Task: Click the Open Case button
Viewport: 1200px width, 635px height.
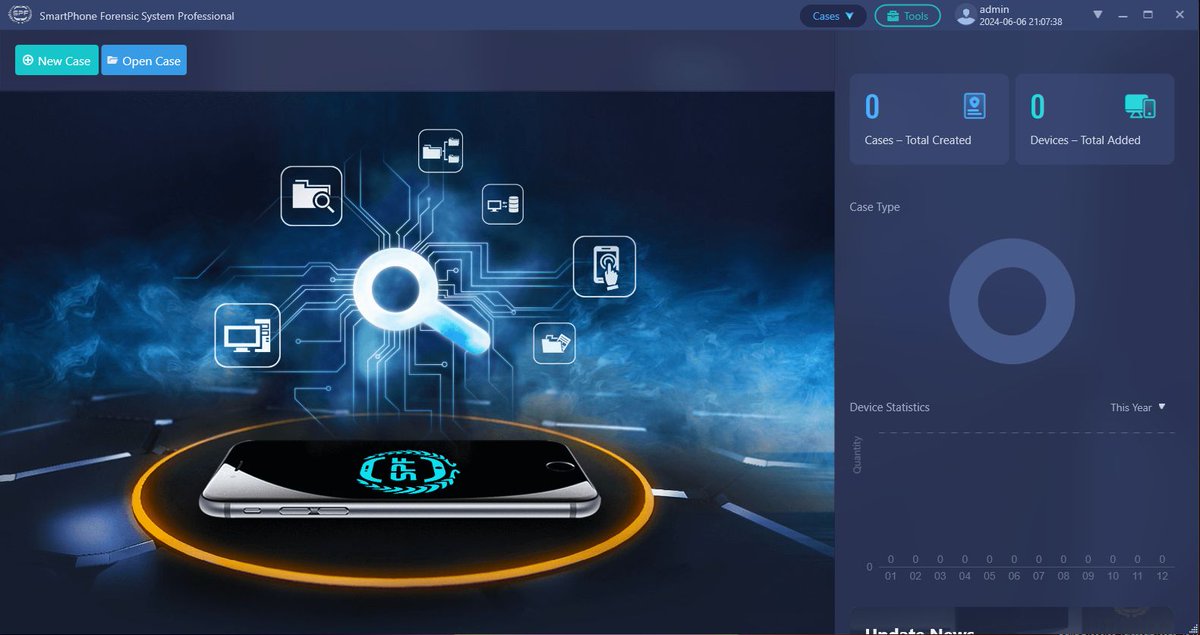Action: (x=144, y=60)
